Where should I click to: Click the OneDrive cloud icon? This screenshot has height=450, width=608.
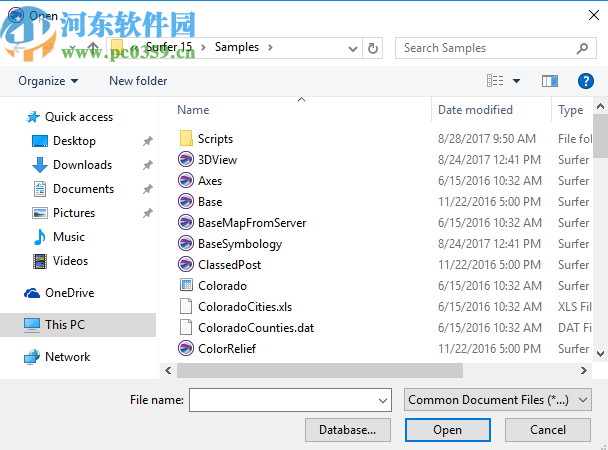tap(32, 293)
